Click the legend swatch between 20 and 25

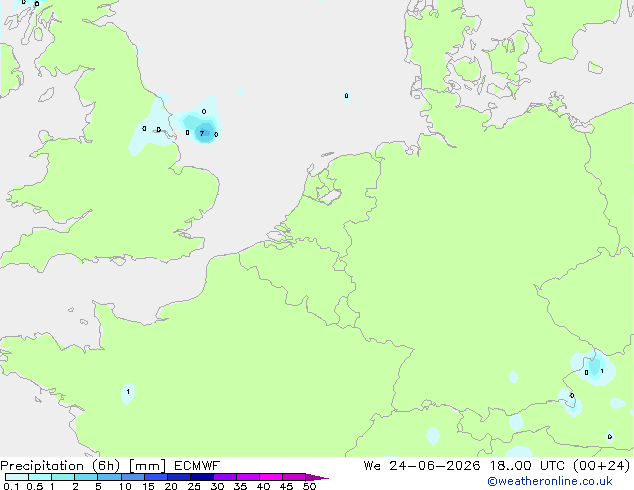[x=178, y=477]
